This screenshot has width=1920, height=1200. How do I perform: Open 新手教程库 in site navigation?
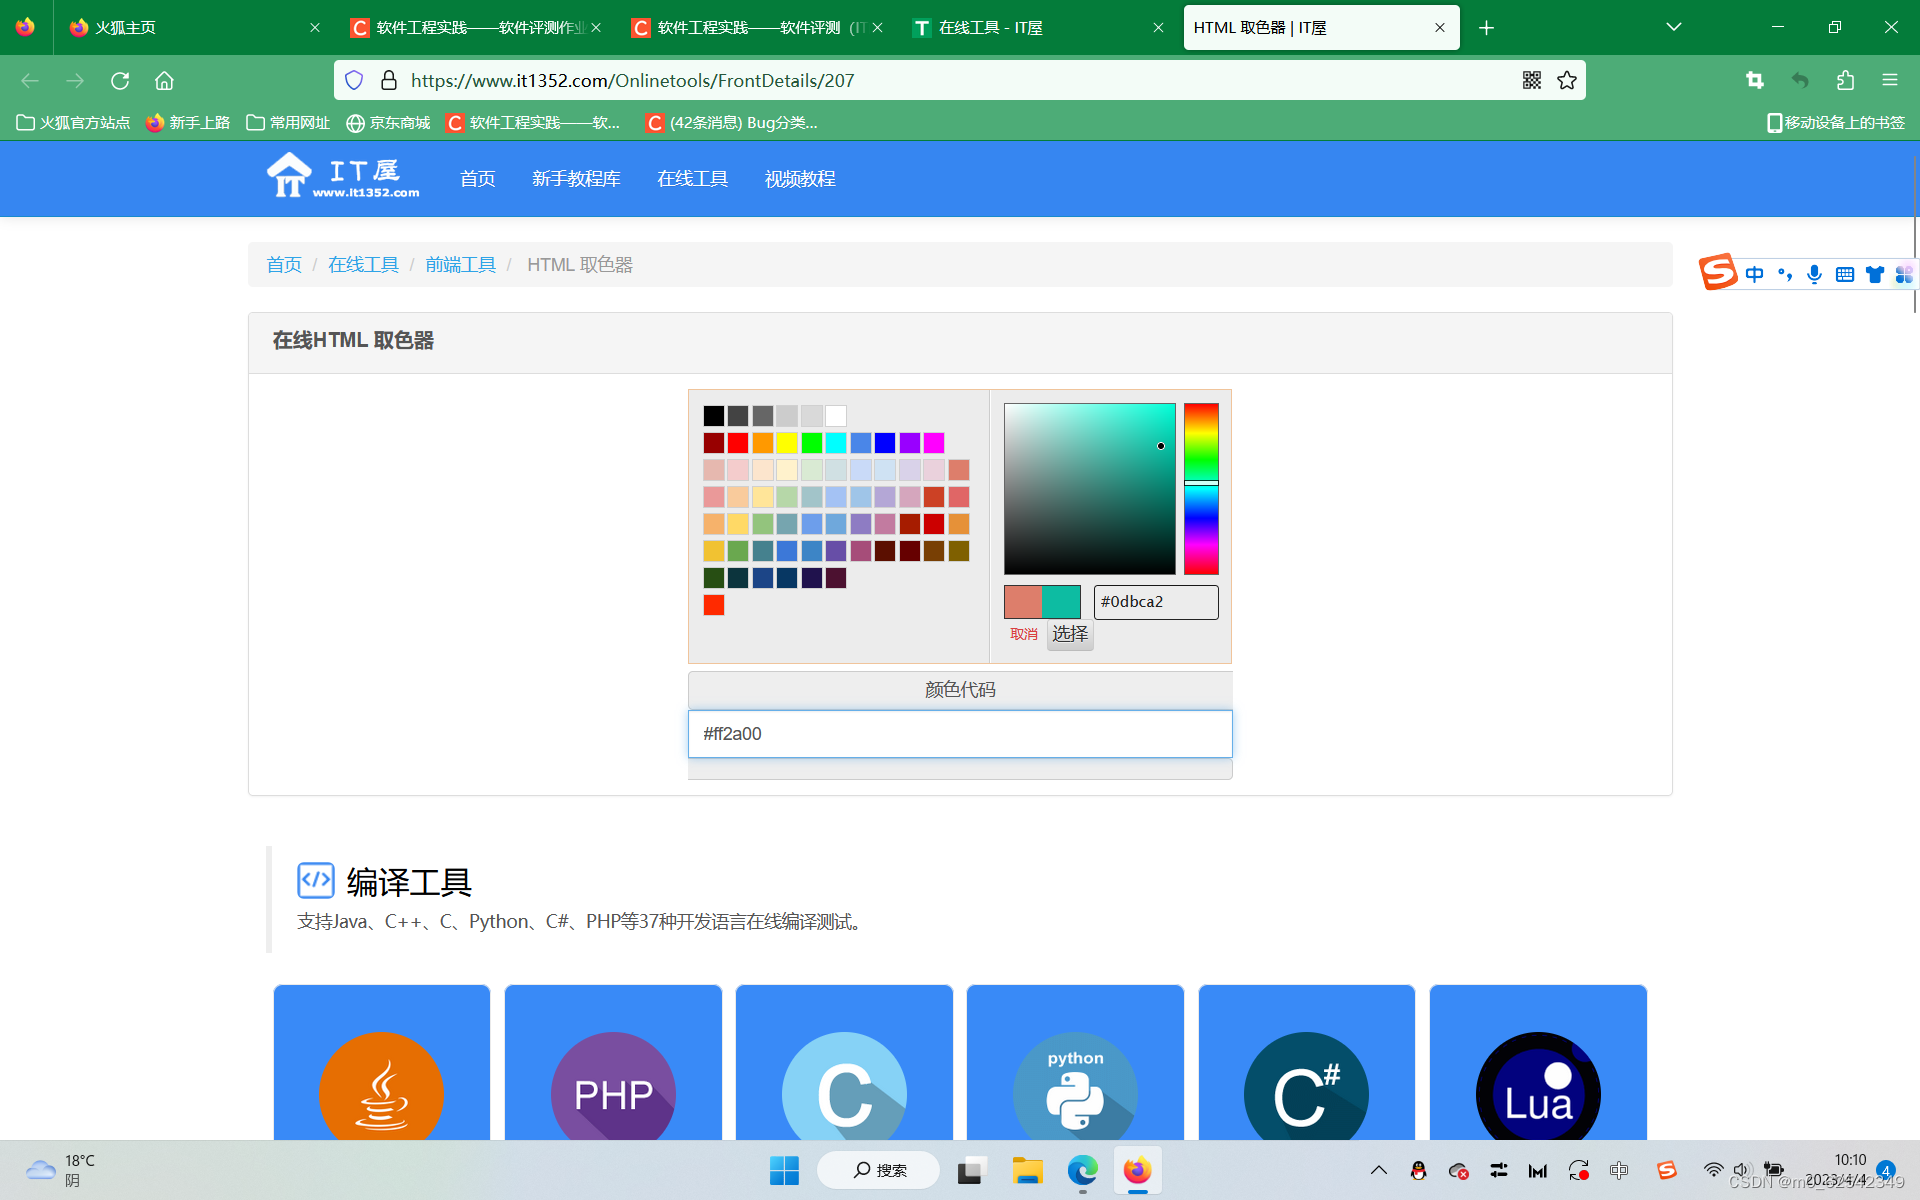(x=576, y=179)
